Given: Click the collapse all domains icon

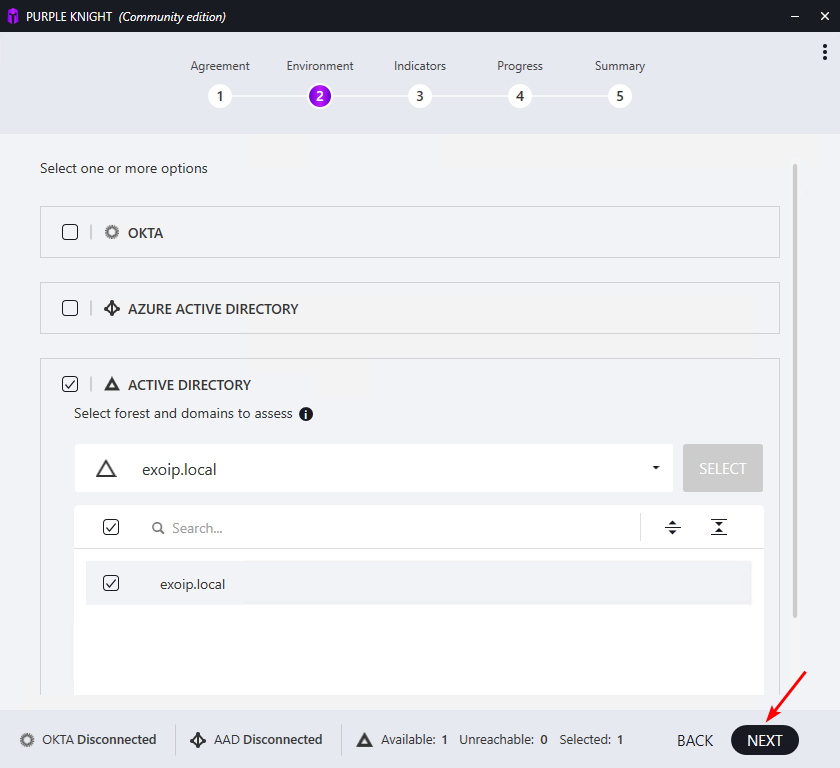Looking at the screenshot, I should tap(718, 527).
